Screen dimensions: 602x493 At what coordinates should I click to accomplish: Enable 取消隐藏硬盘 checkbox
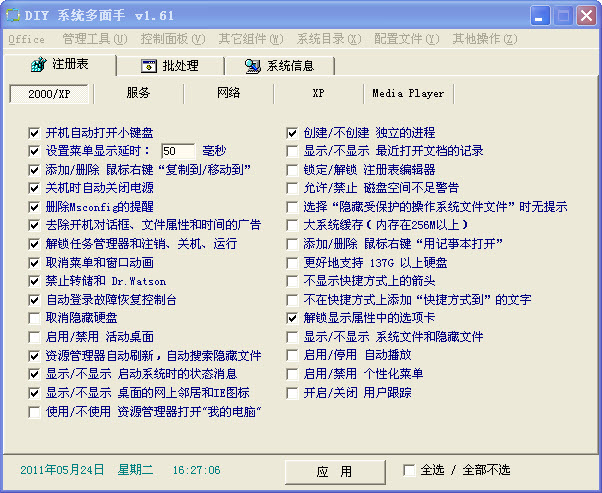[36, 317]
